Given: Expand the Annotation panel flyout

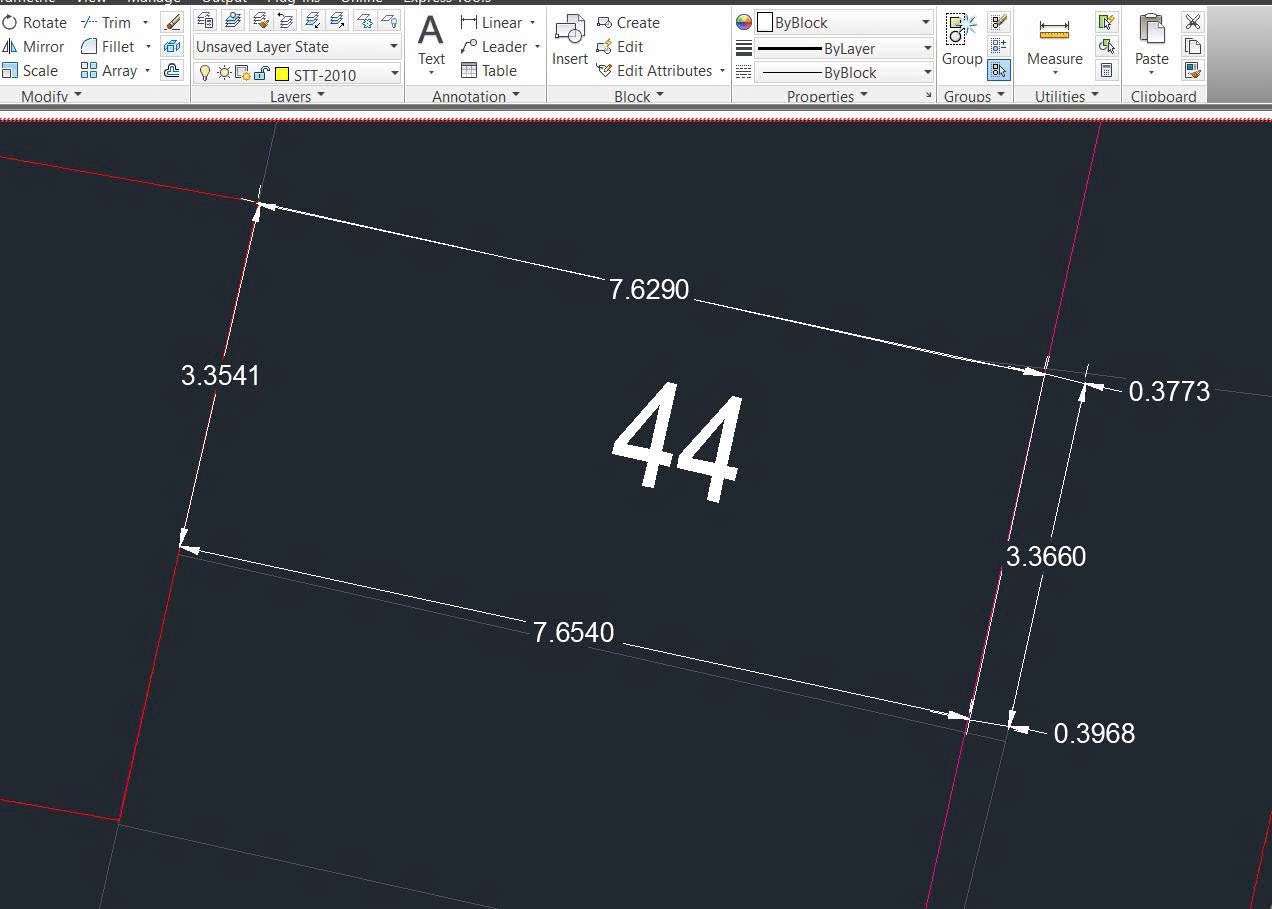Looking at the screenshot, I should (x=476, y=96).
